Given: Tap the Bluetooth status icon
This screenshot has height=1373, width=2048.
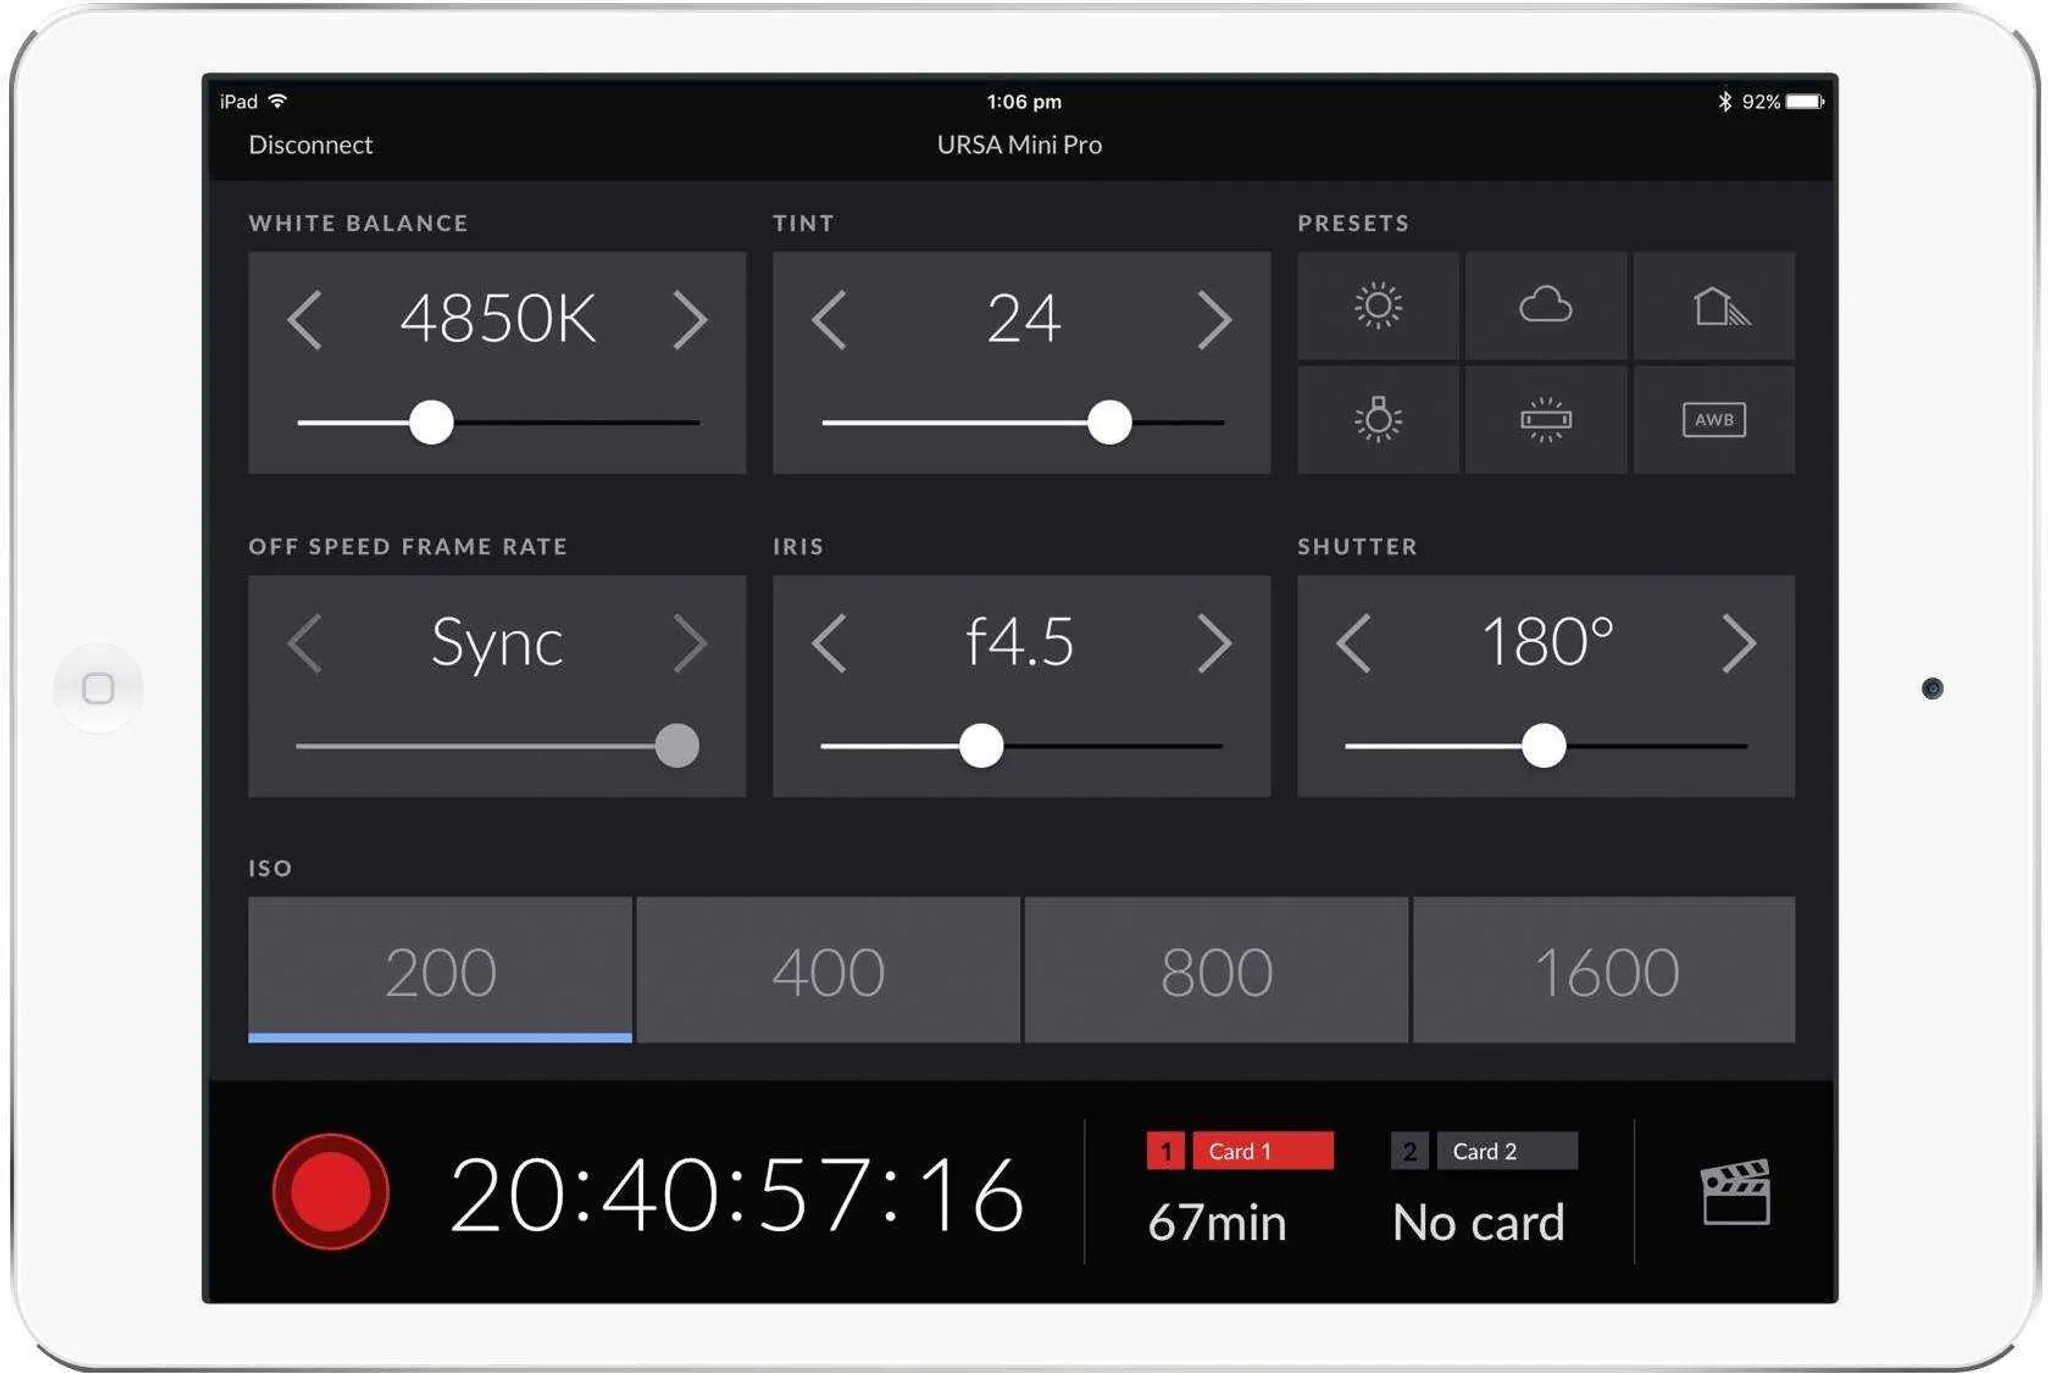Looking at the screenshot, I should (x=1724, y=101).
